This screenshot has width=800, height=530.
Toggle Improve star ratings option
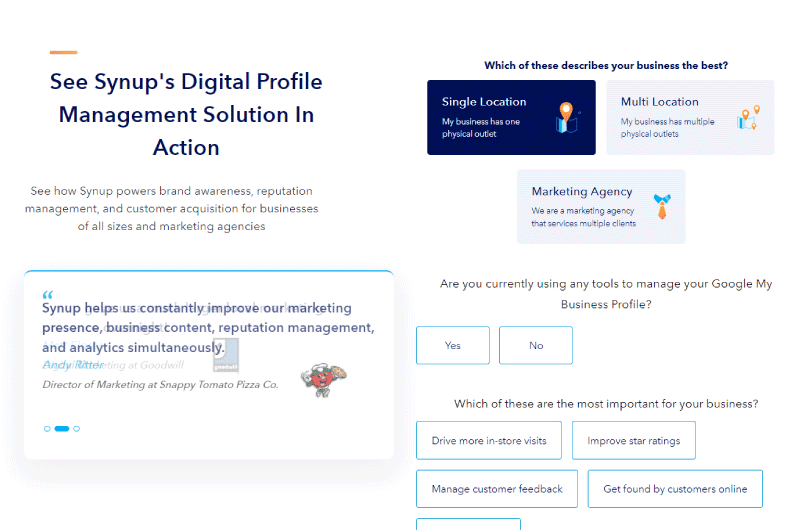click(x=634, y=440)
